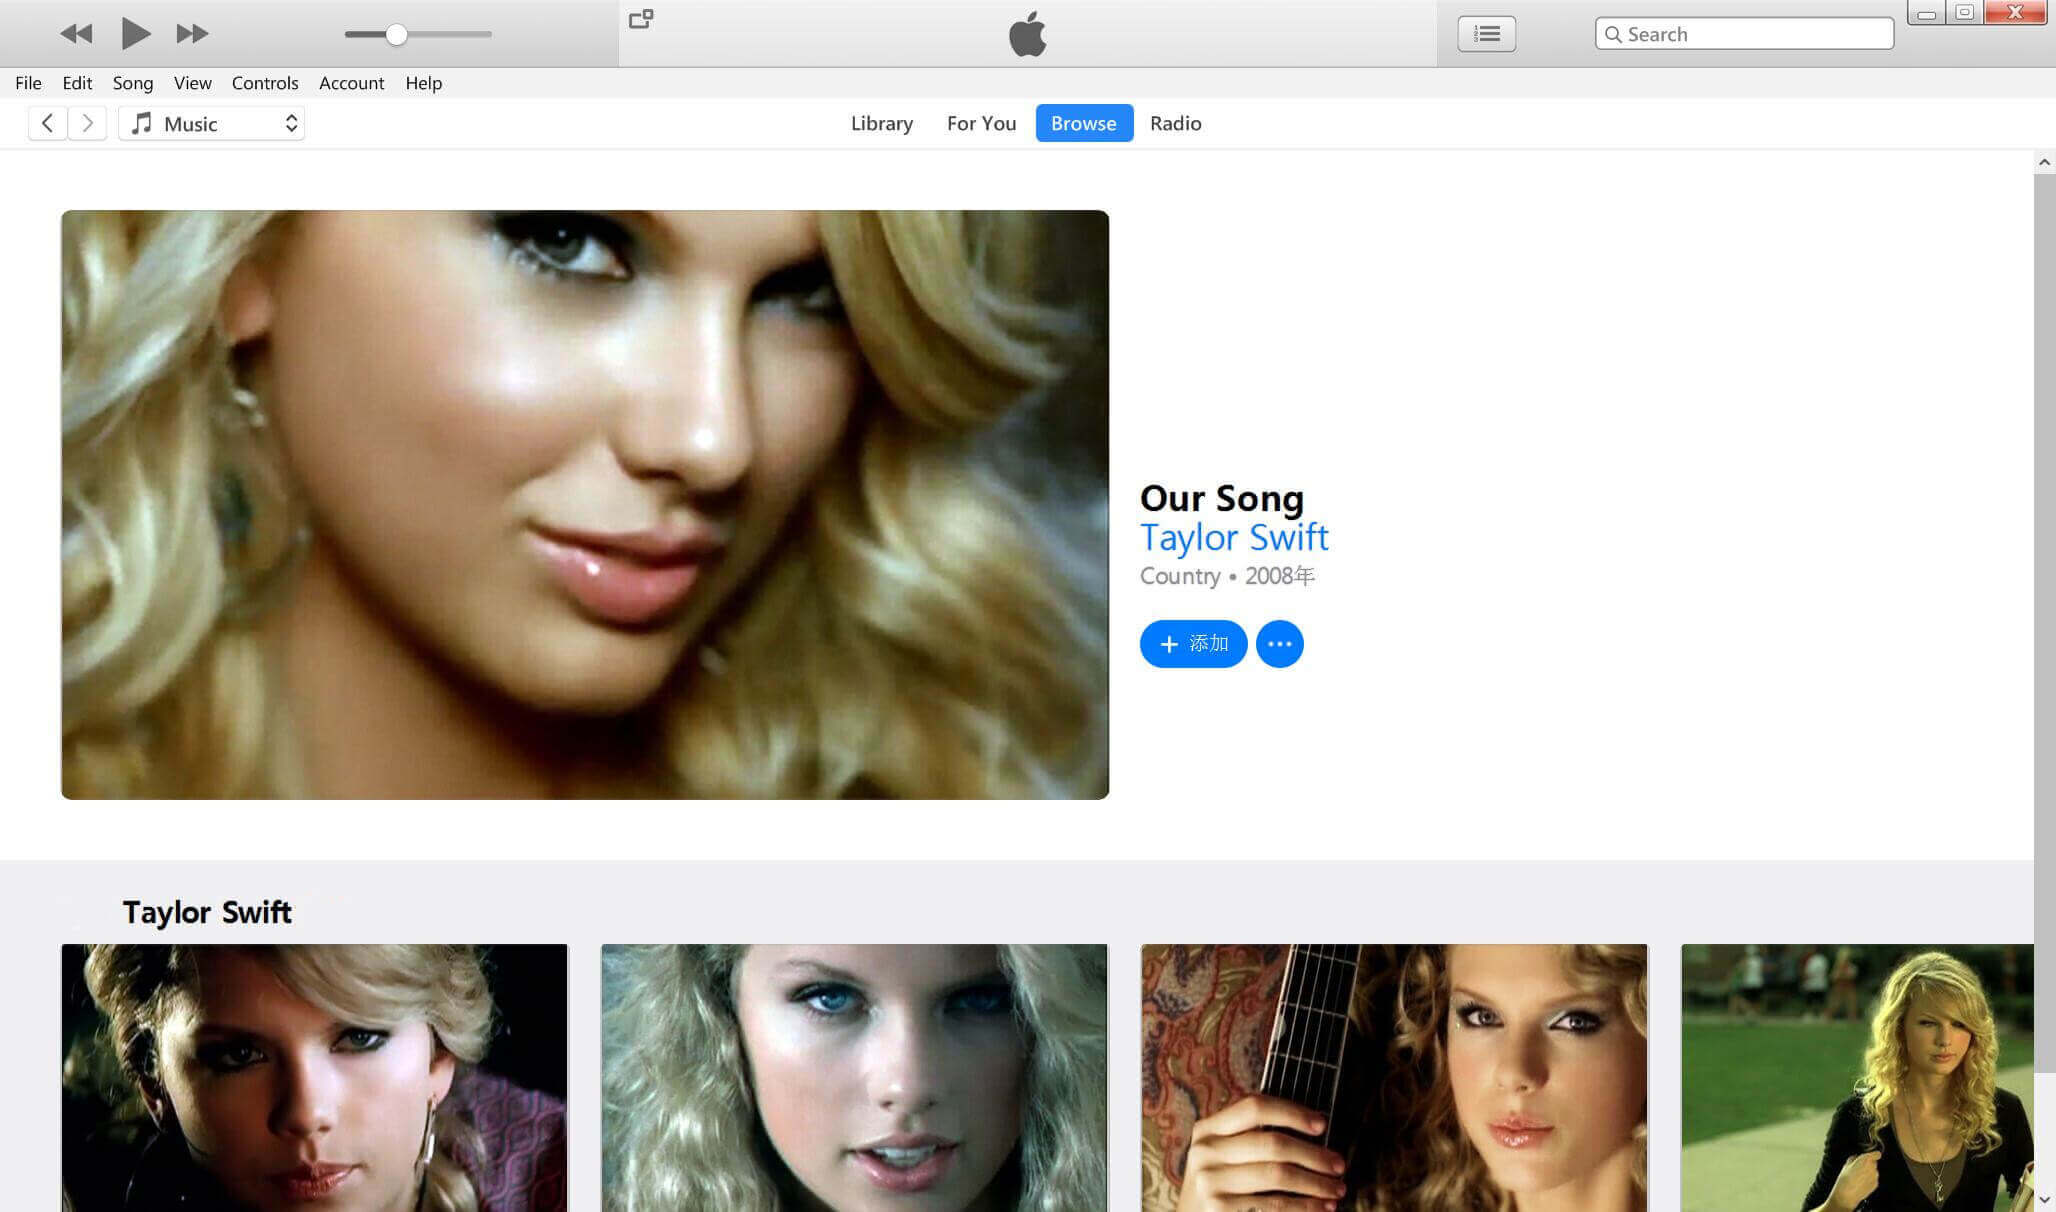This screenshot has height=1212, width=2056.
Task: Click the rewind button
Action: pyautogui.click(x=72, y=32)
